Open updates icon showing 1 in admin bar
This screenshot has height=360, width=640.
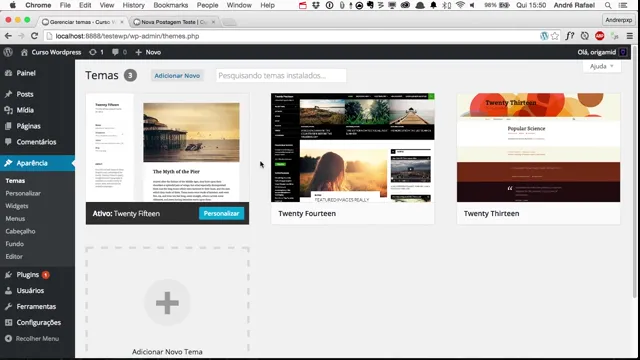(96, 52)
